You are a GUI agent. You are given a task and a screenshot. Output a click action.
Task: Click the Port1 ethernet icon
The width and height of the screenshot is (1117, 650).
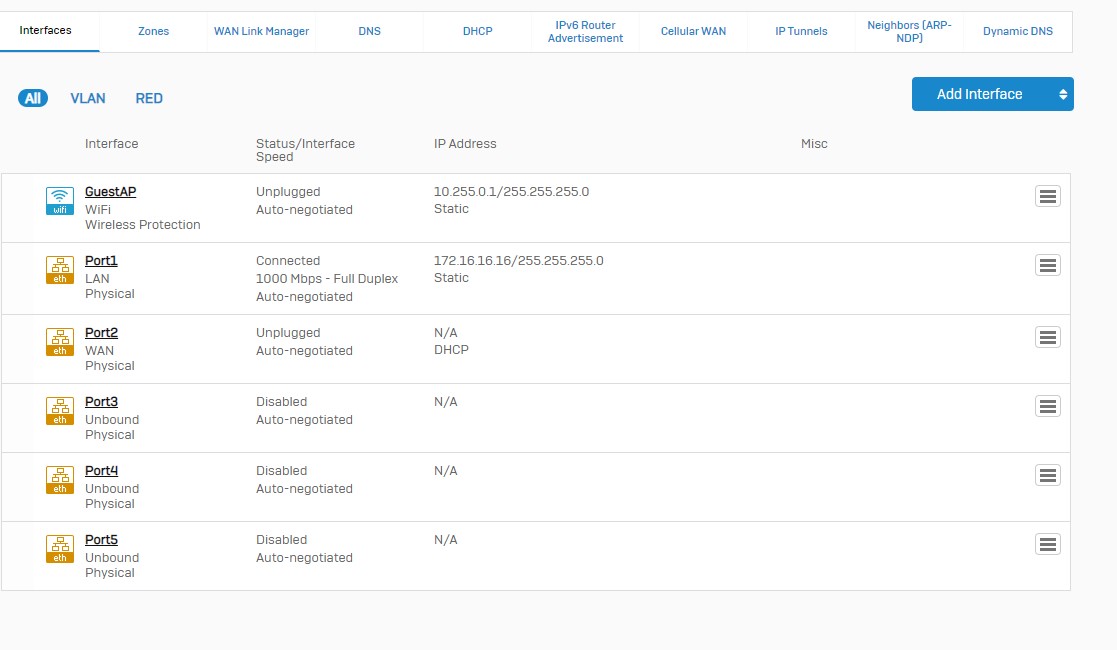point(60,270)
